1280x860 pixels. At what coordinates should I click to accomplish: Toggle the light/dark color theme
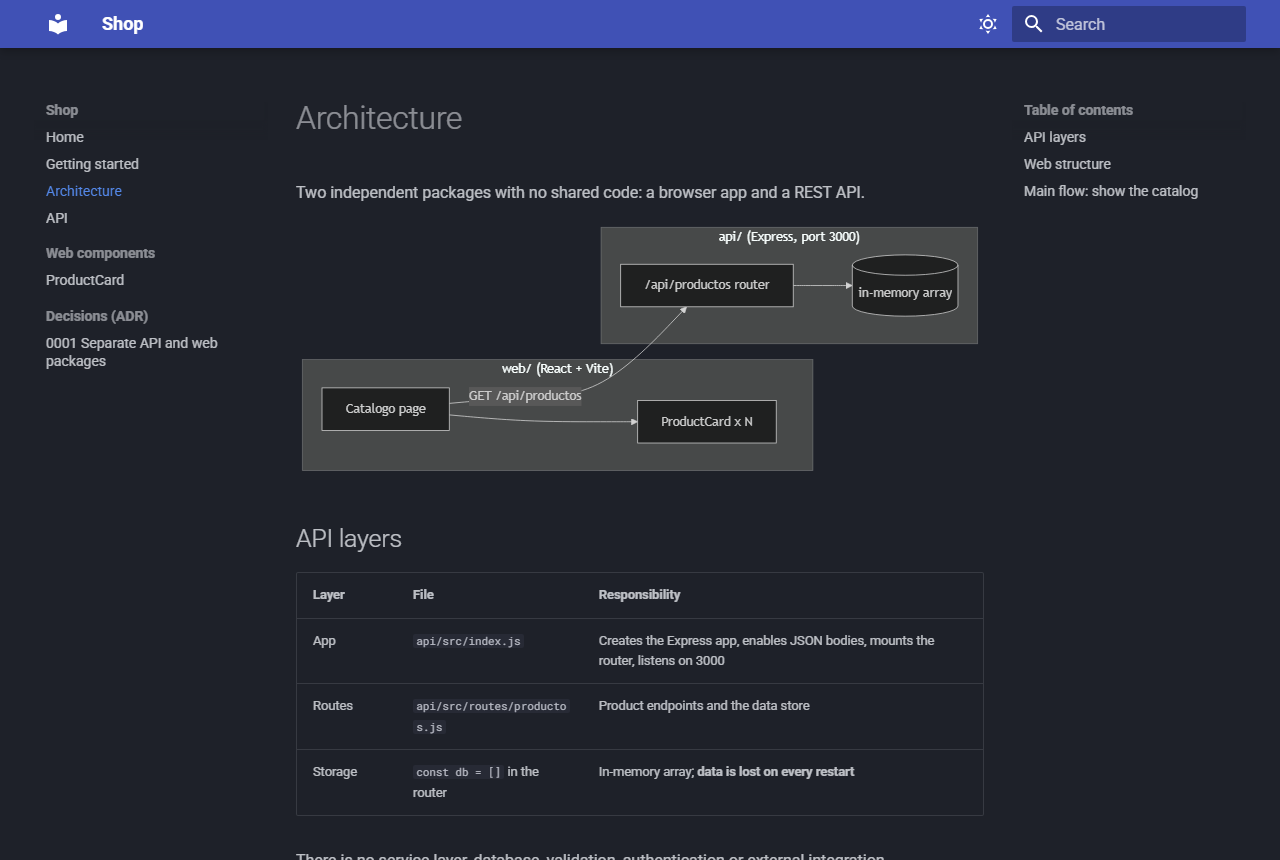tap(988, 24)
